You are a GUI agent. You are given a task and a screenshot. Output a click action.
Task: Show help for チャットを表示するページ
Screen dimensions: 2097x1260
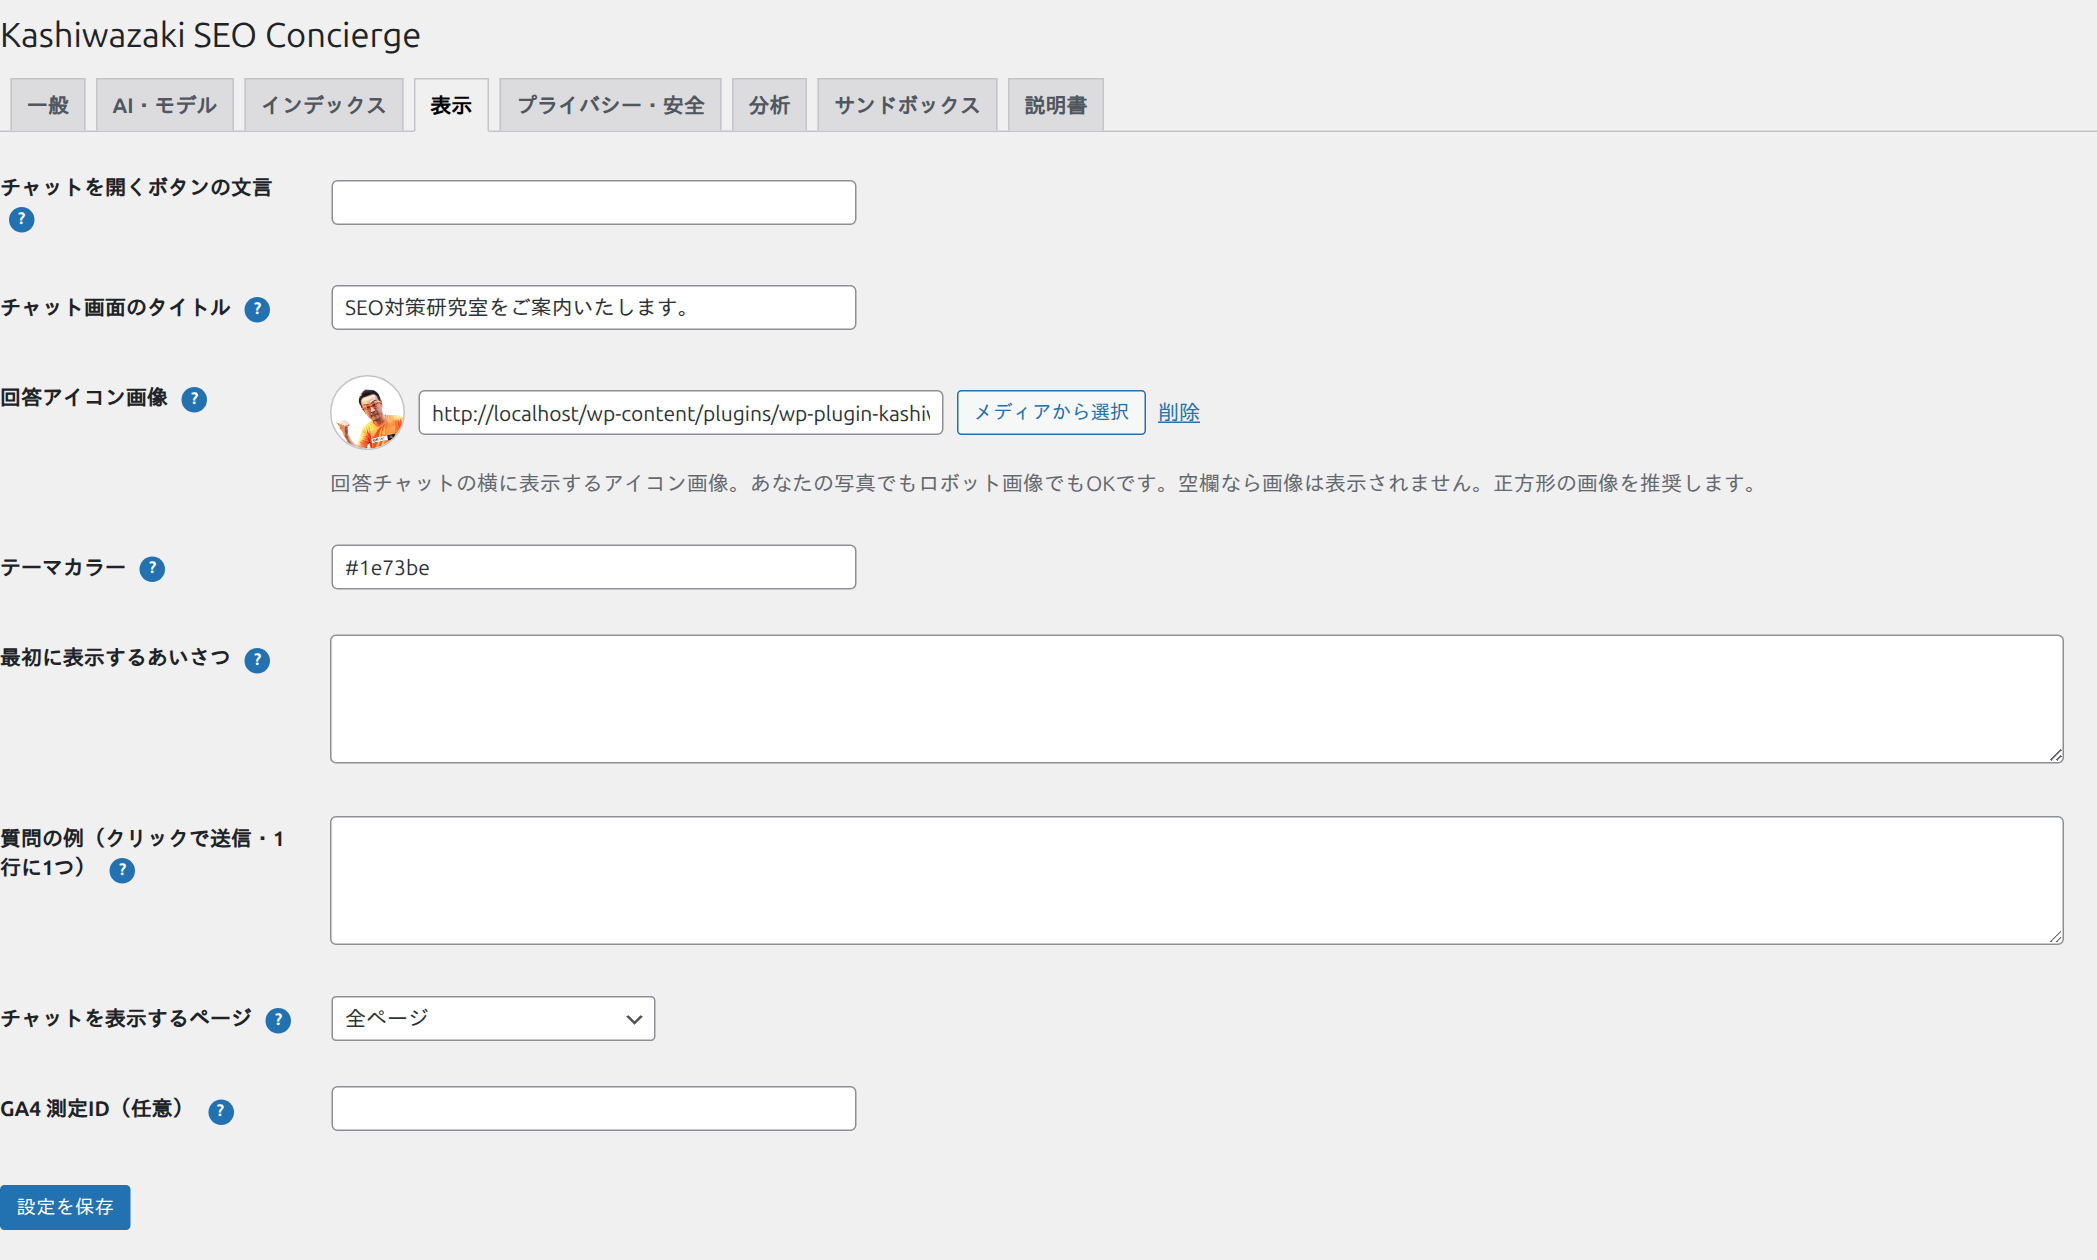coord(278,1021)
